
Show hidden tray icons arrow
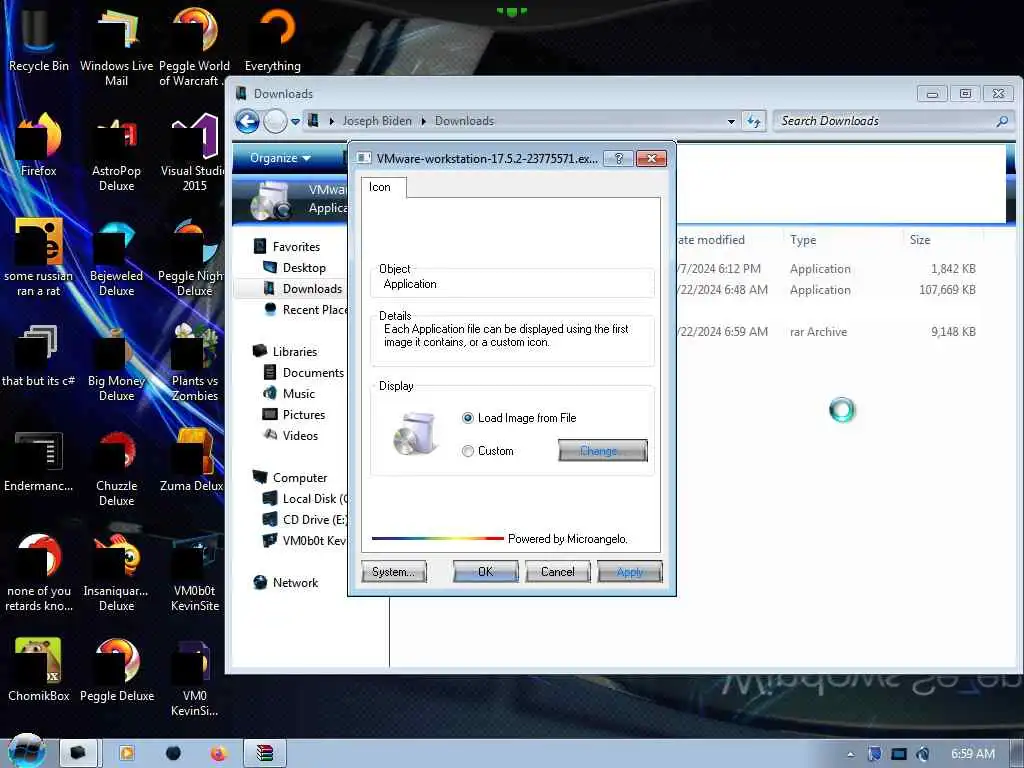click(850, 754)
